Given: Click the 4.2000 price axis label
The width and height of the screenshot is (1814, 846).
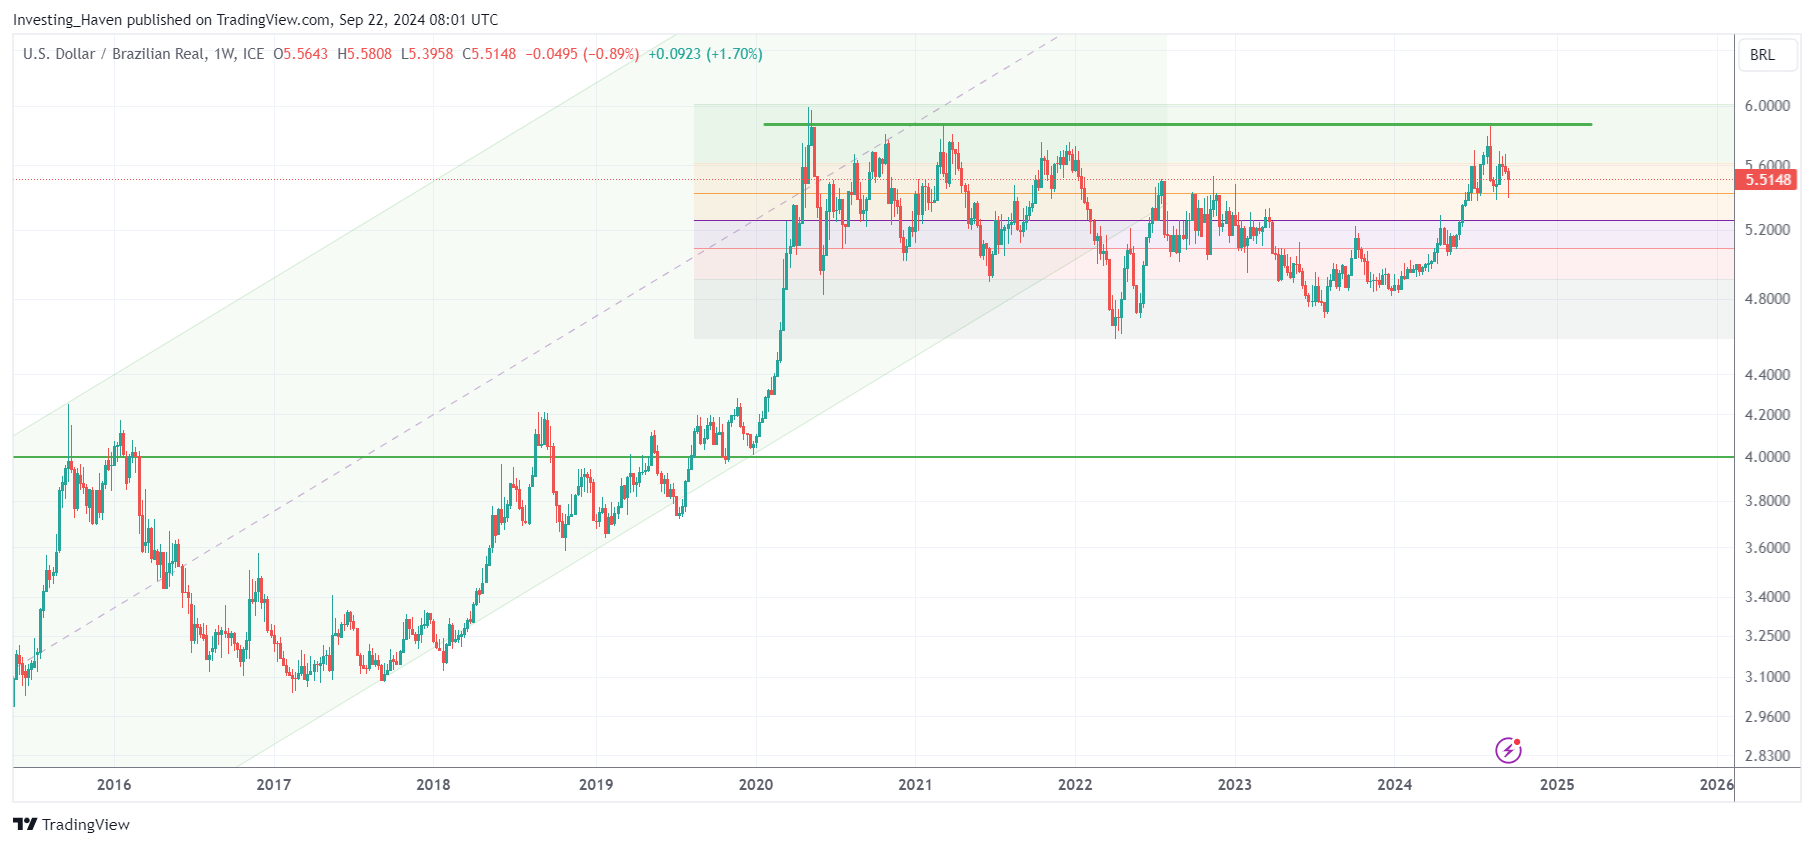Looking at the screenshot, I should [x=1767, y=415].
